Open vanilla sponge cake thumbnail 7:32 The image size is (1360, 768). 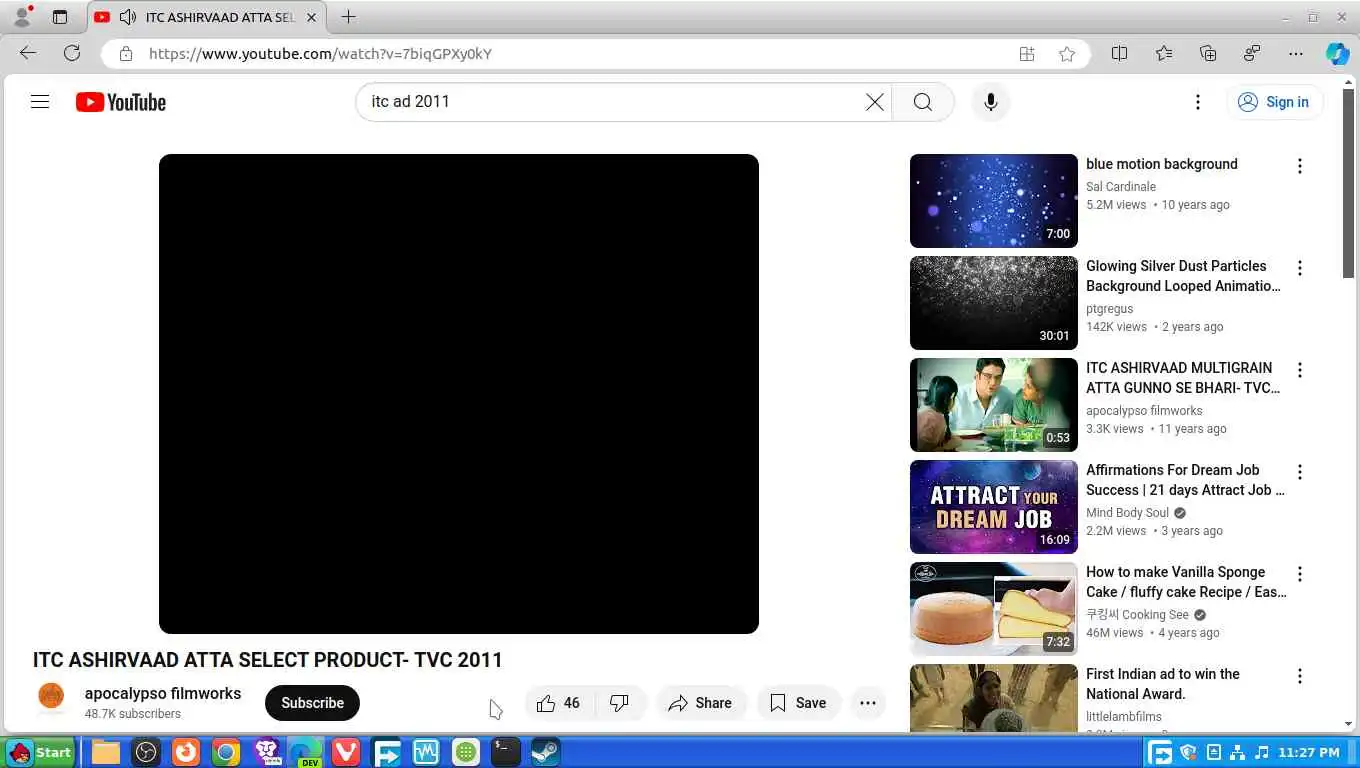[x=994, y=609]
